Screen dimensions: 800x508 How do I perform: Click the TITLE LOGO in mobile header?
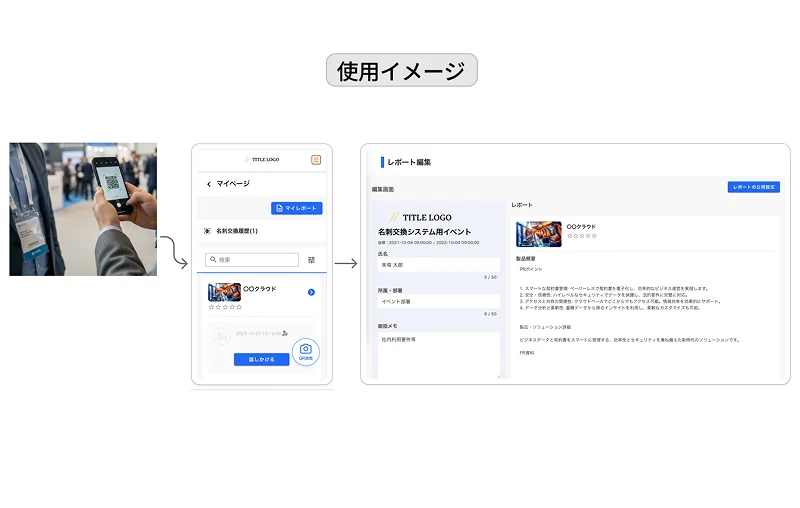point(262,160)
